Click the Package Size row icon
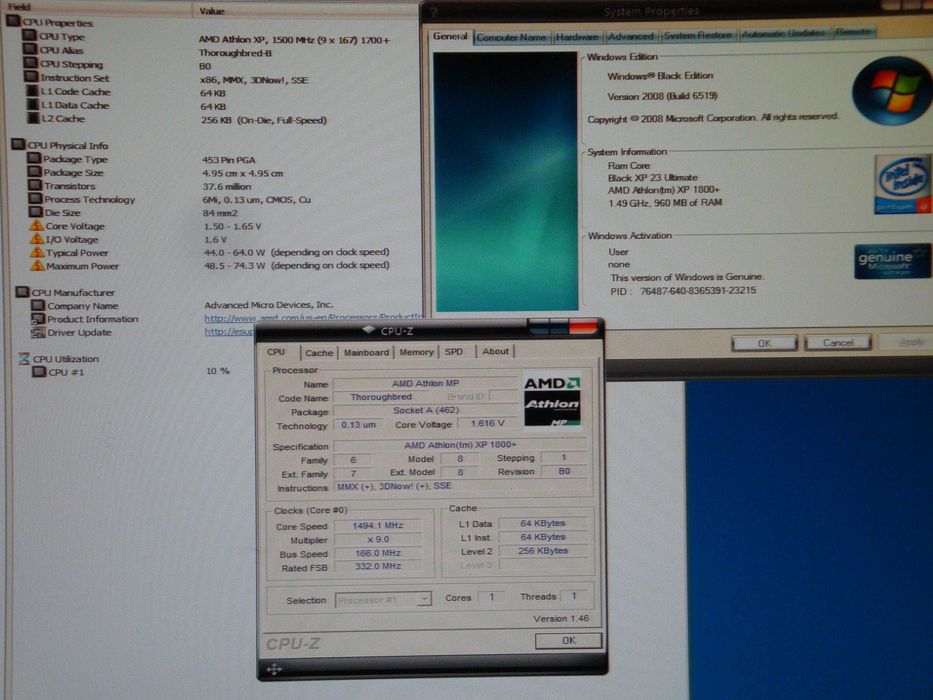The height and width of the screenshot is (700, 933). 35,171
